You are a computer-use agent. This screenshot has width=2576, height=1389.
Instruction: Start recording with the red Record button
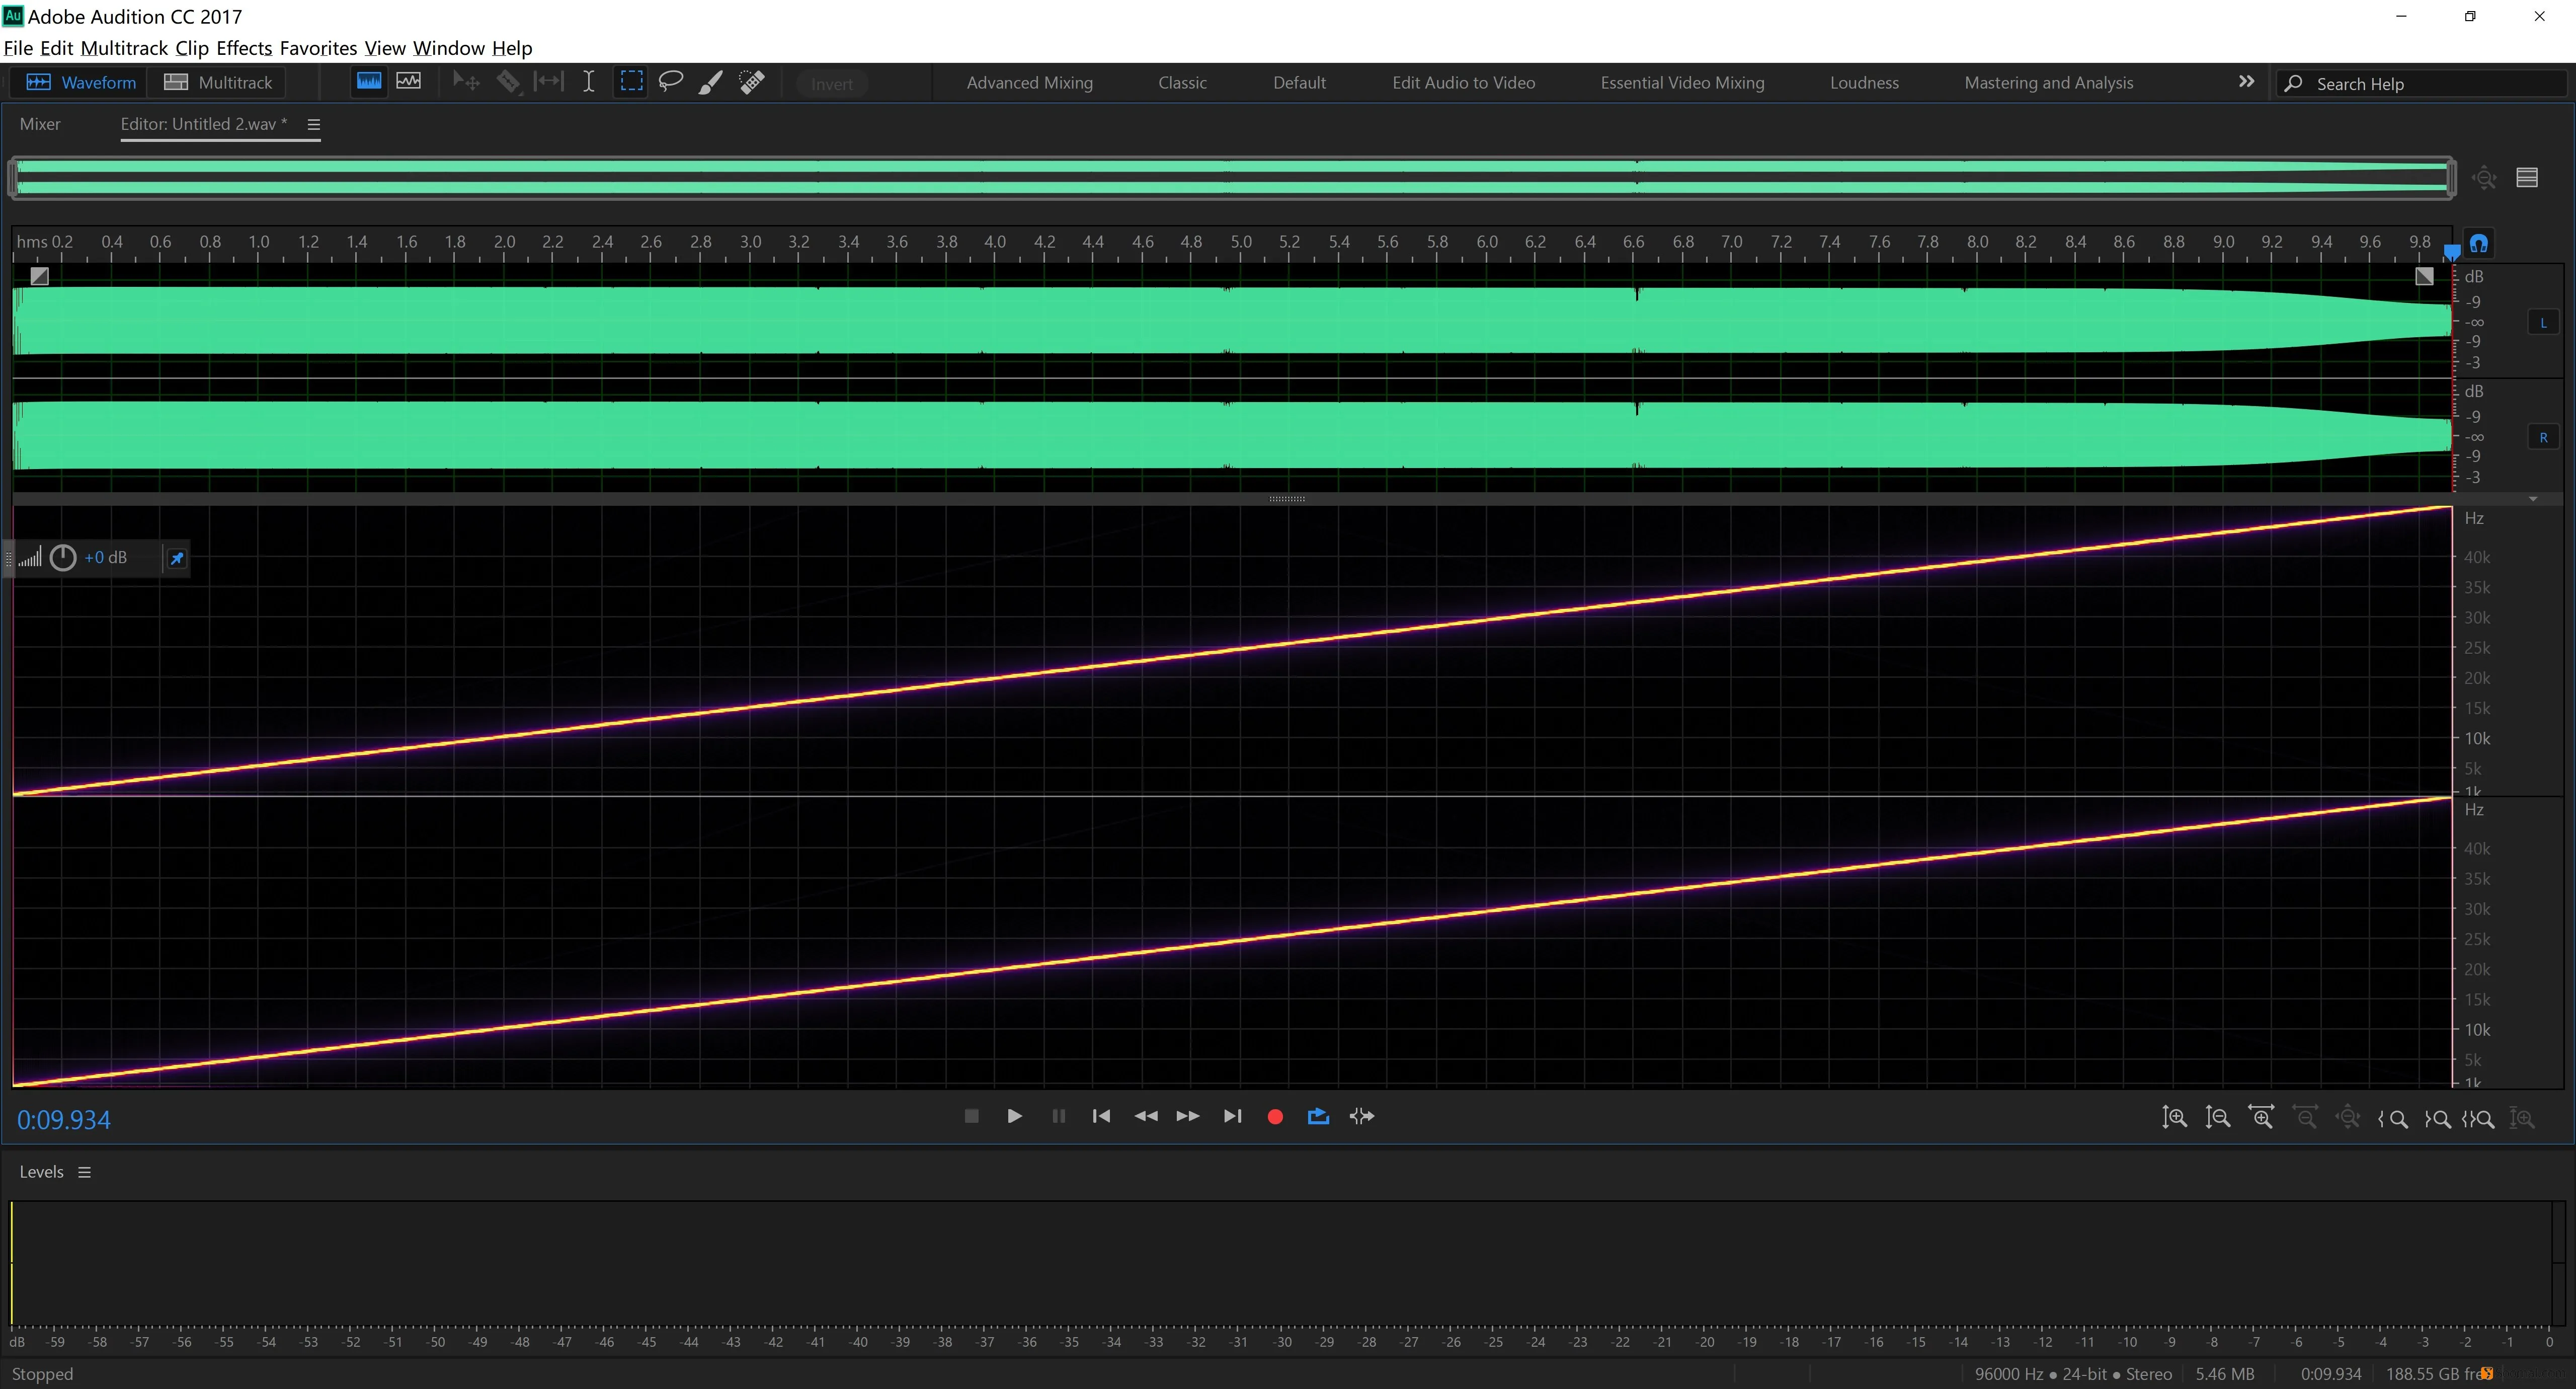point(1275,1117)
